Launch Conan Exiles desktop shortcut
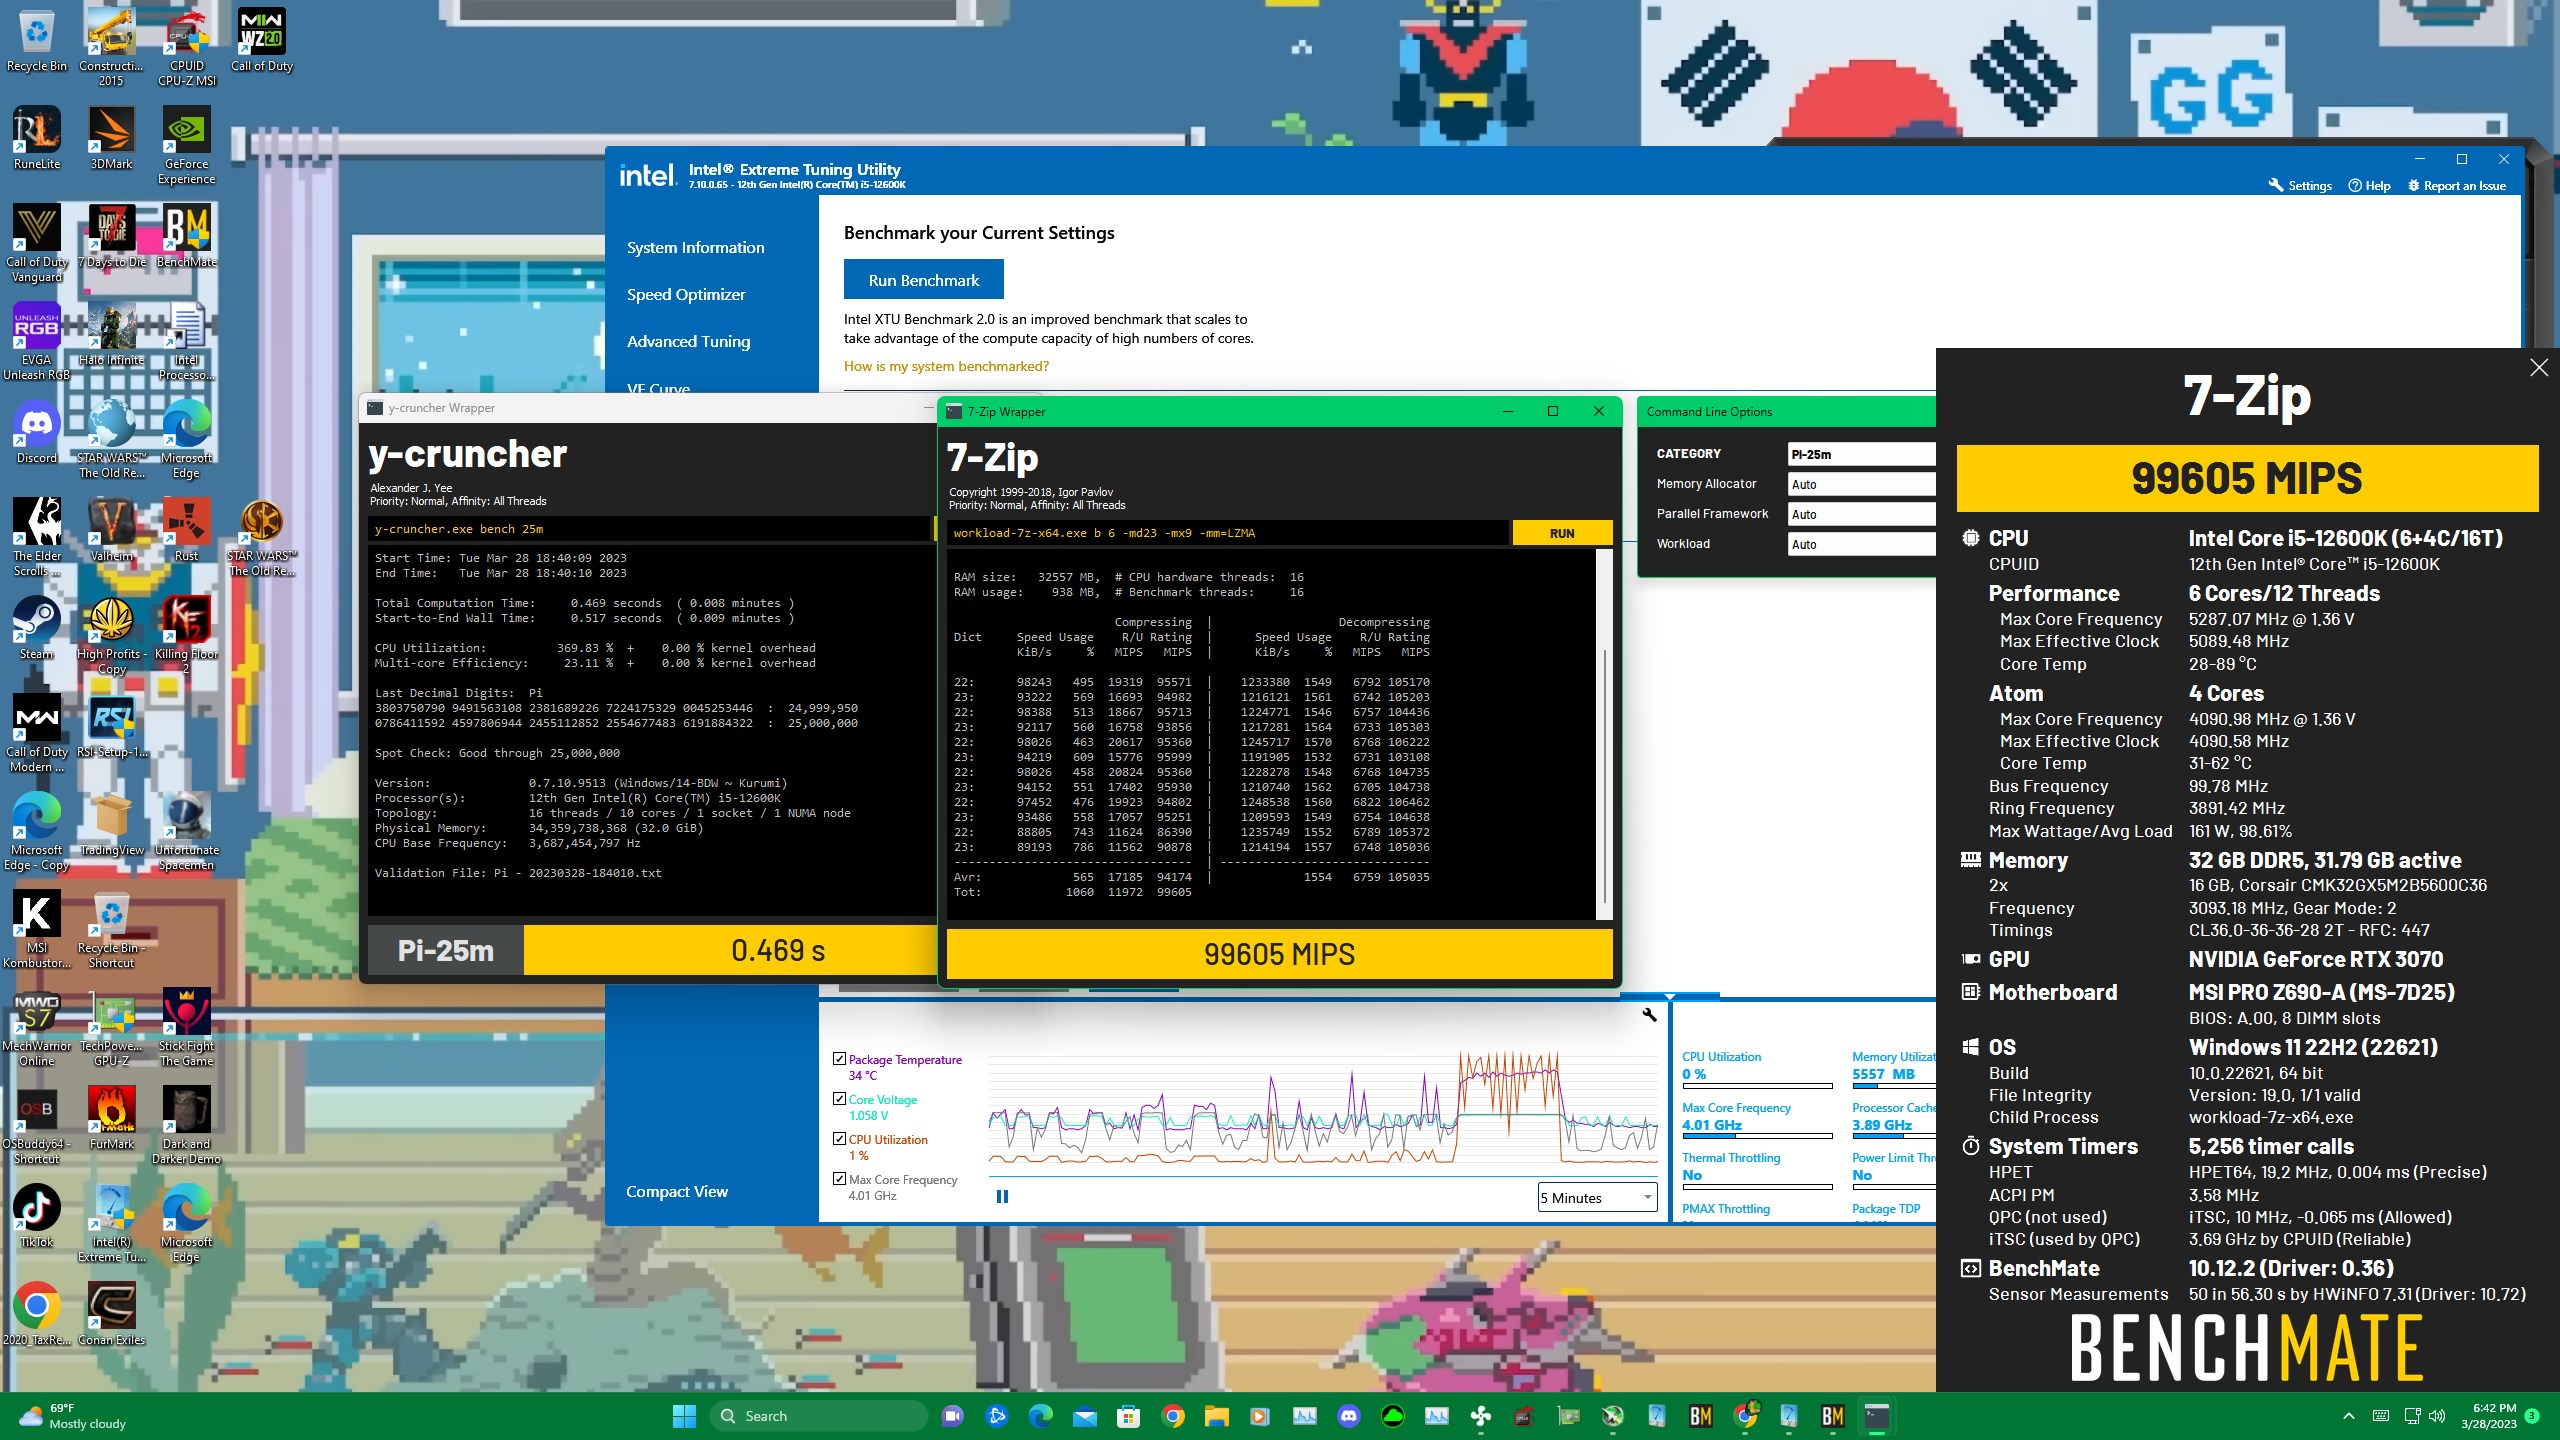The image size is (2560, 1440). [111, 1314]
